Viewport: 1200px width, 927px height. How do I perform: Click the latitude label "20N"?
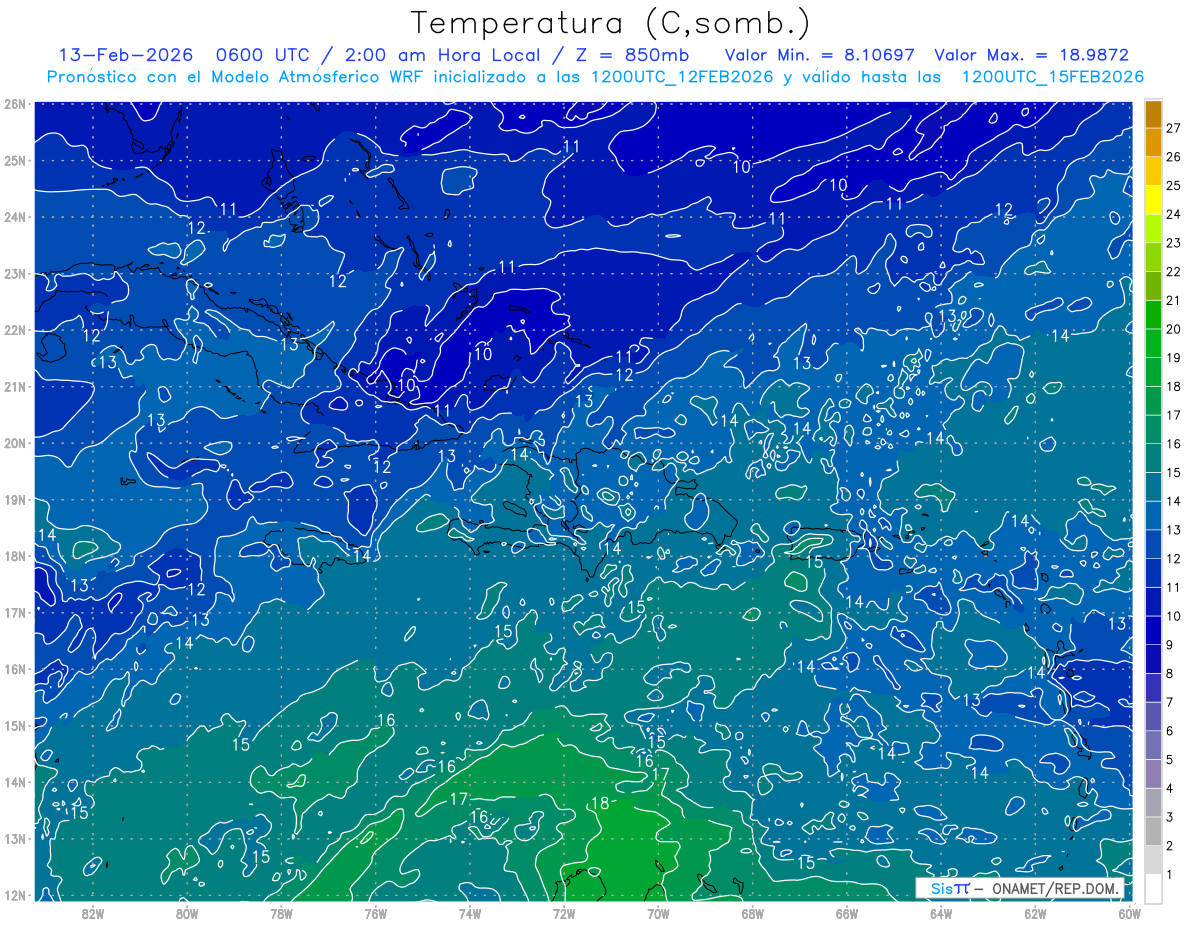pos(14,443)
